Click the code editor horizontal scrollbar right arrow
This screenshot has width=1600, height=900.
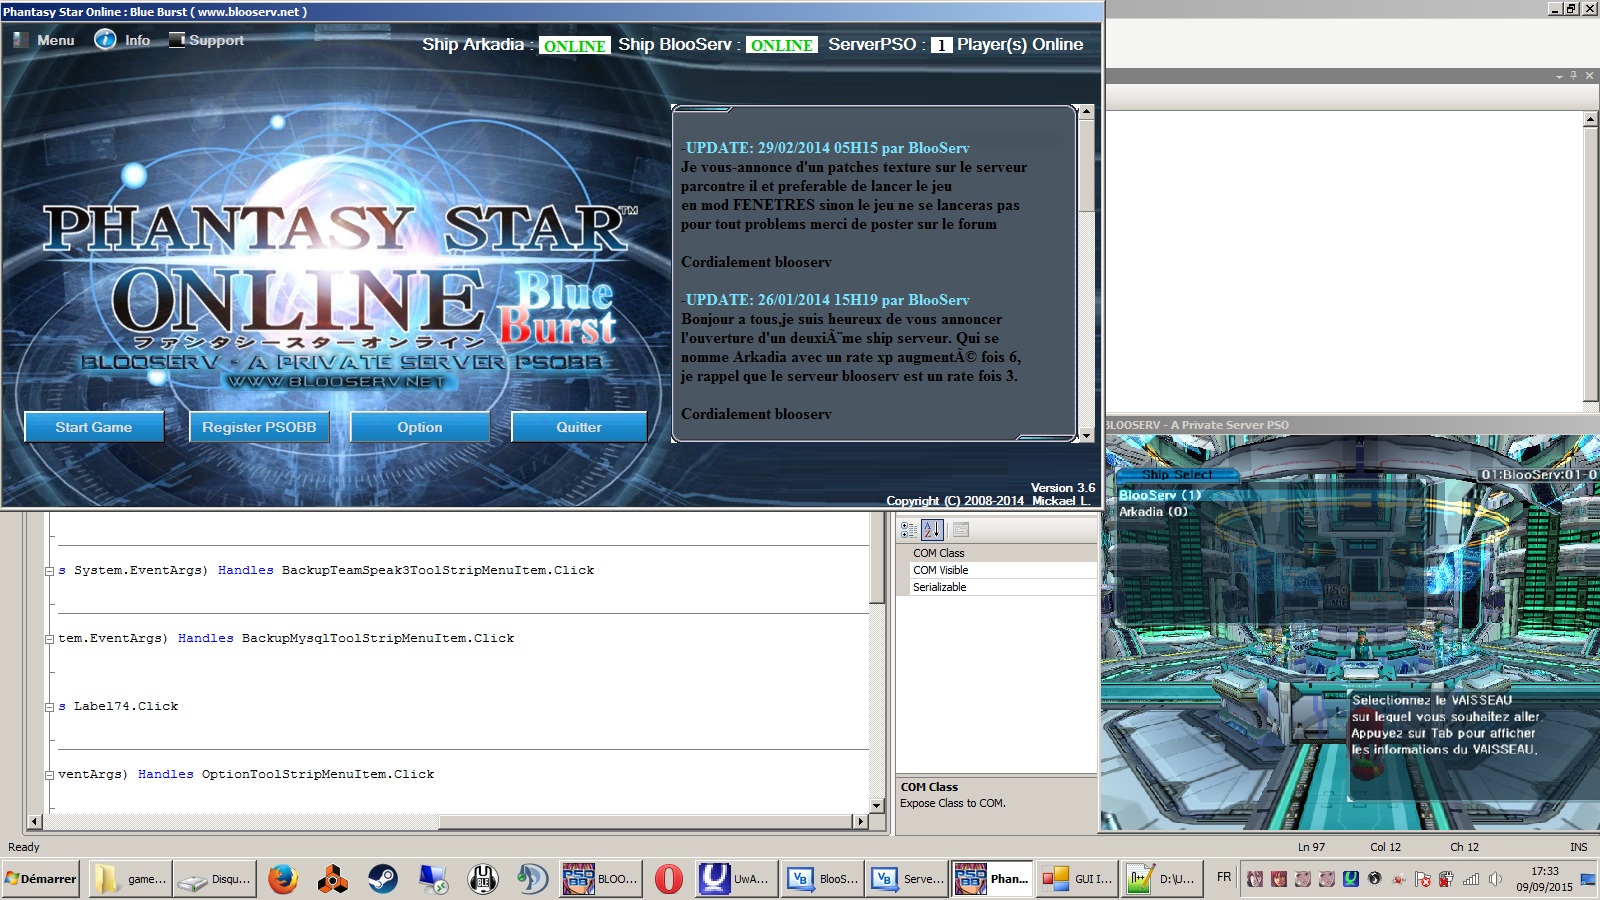coord(860,822)
